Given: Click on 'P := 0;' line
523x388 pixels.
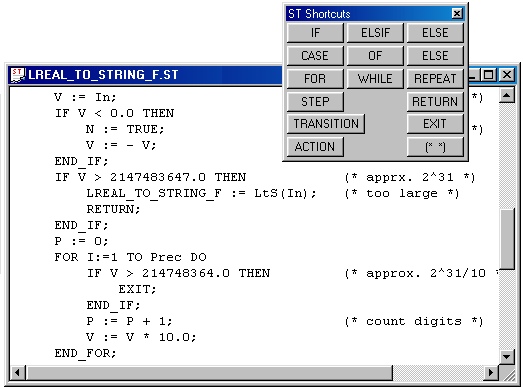Looking at the screenshot, I should pos(81,241).
